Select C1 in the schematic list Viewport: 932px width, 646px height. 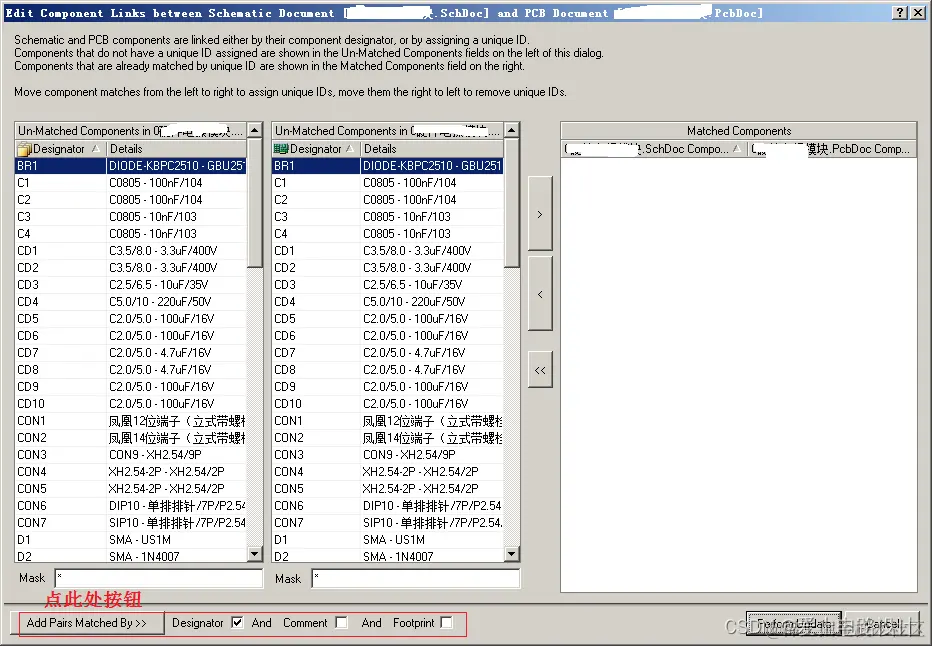click(x=130, y=182)
